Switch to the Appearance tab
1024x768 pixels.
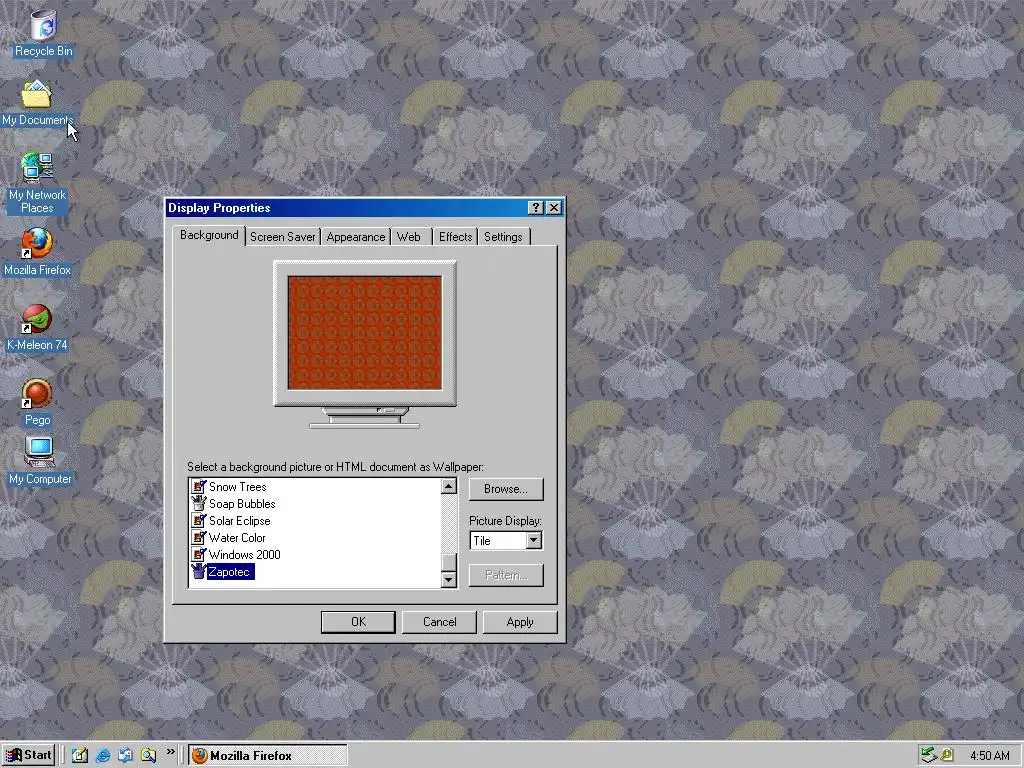point(356,236)
